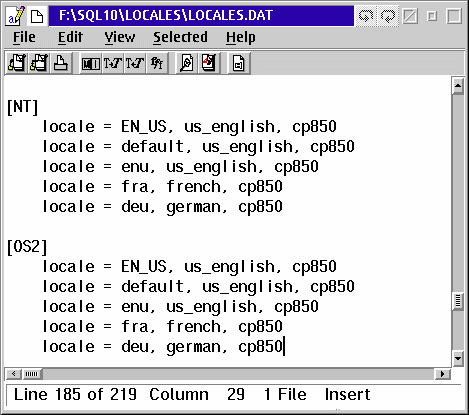Click the second T-to-T font style icon
This screenshot has height=415, width=469.
click(135, 63)
